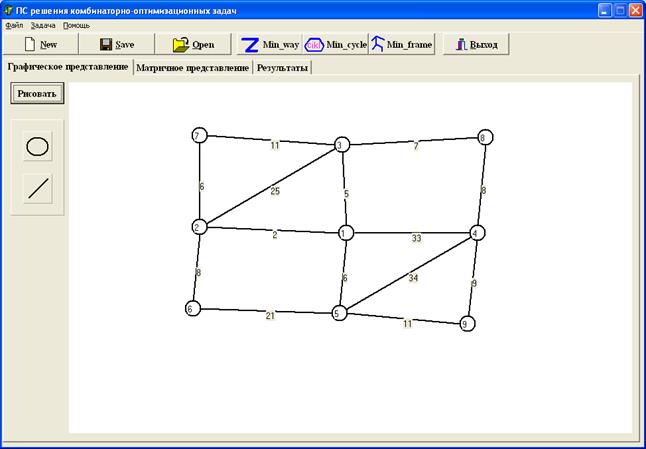This screenshot has height=449, width=646.
Task: Select the line edge drawing tool
Action: coord(38,189)
